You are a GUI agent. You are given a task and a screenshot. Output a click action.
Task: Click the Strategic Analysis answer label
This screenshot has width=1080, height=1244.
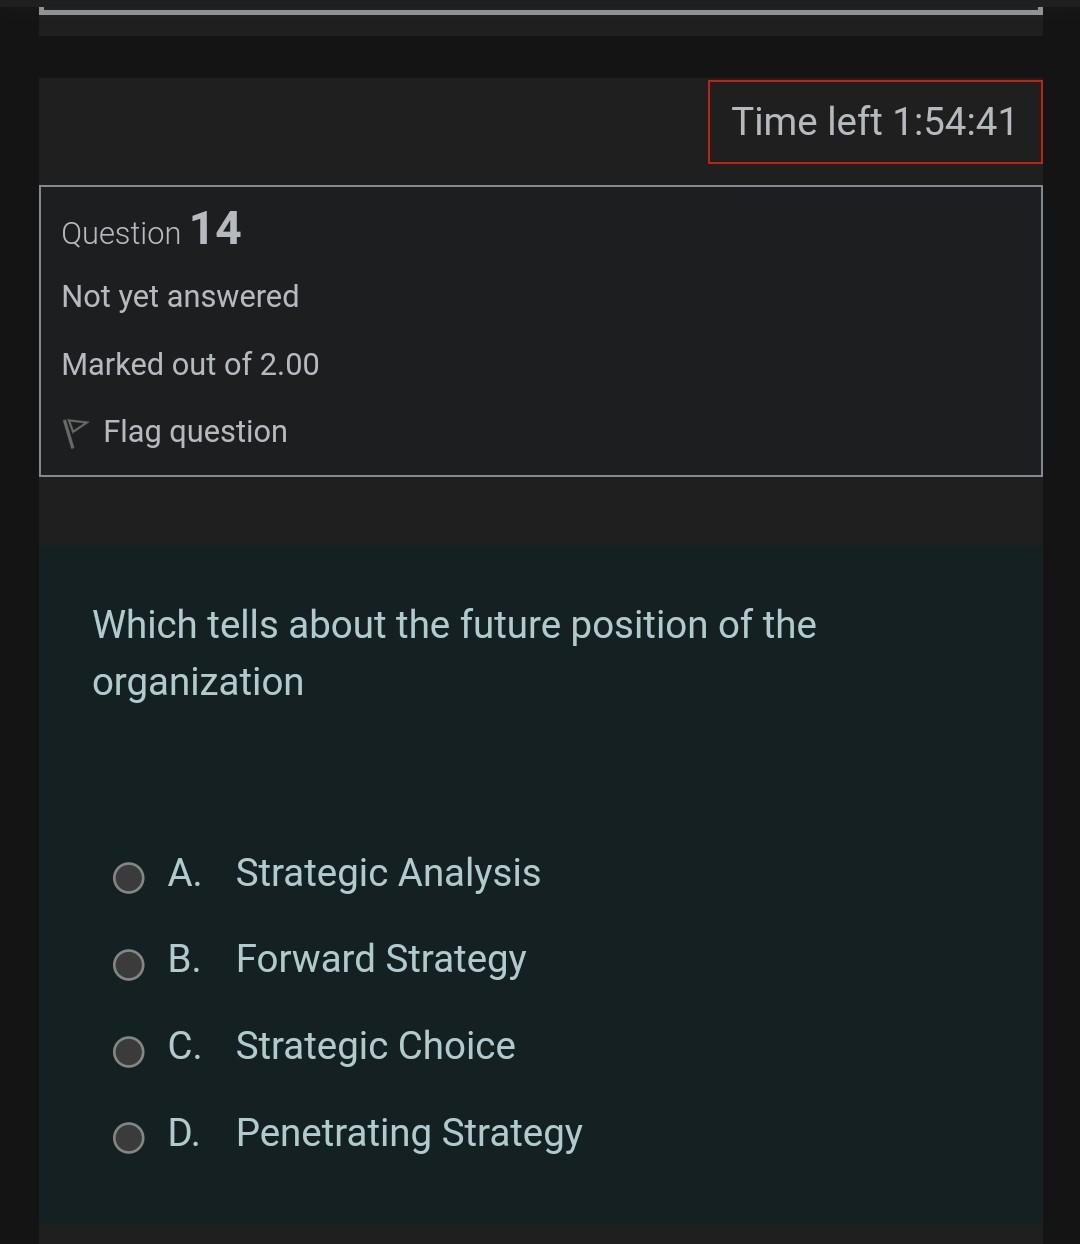[387, 873]
